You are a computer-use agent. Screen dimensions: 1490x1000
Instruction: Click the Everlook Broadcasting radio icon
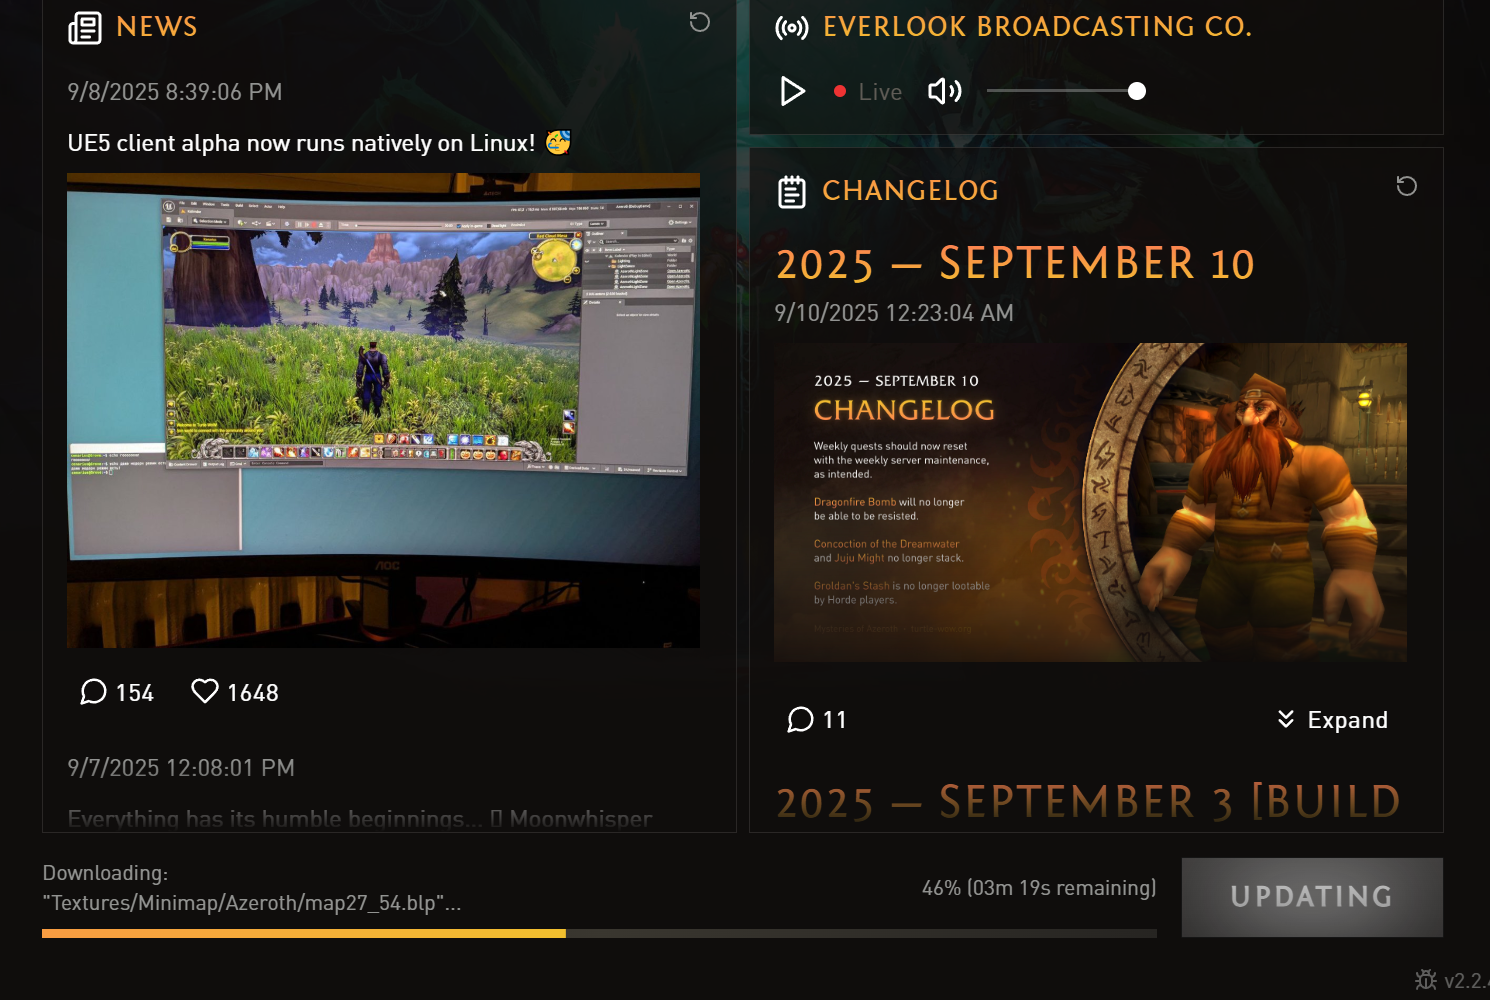tap(792, 28)
